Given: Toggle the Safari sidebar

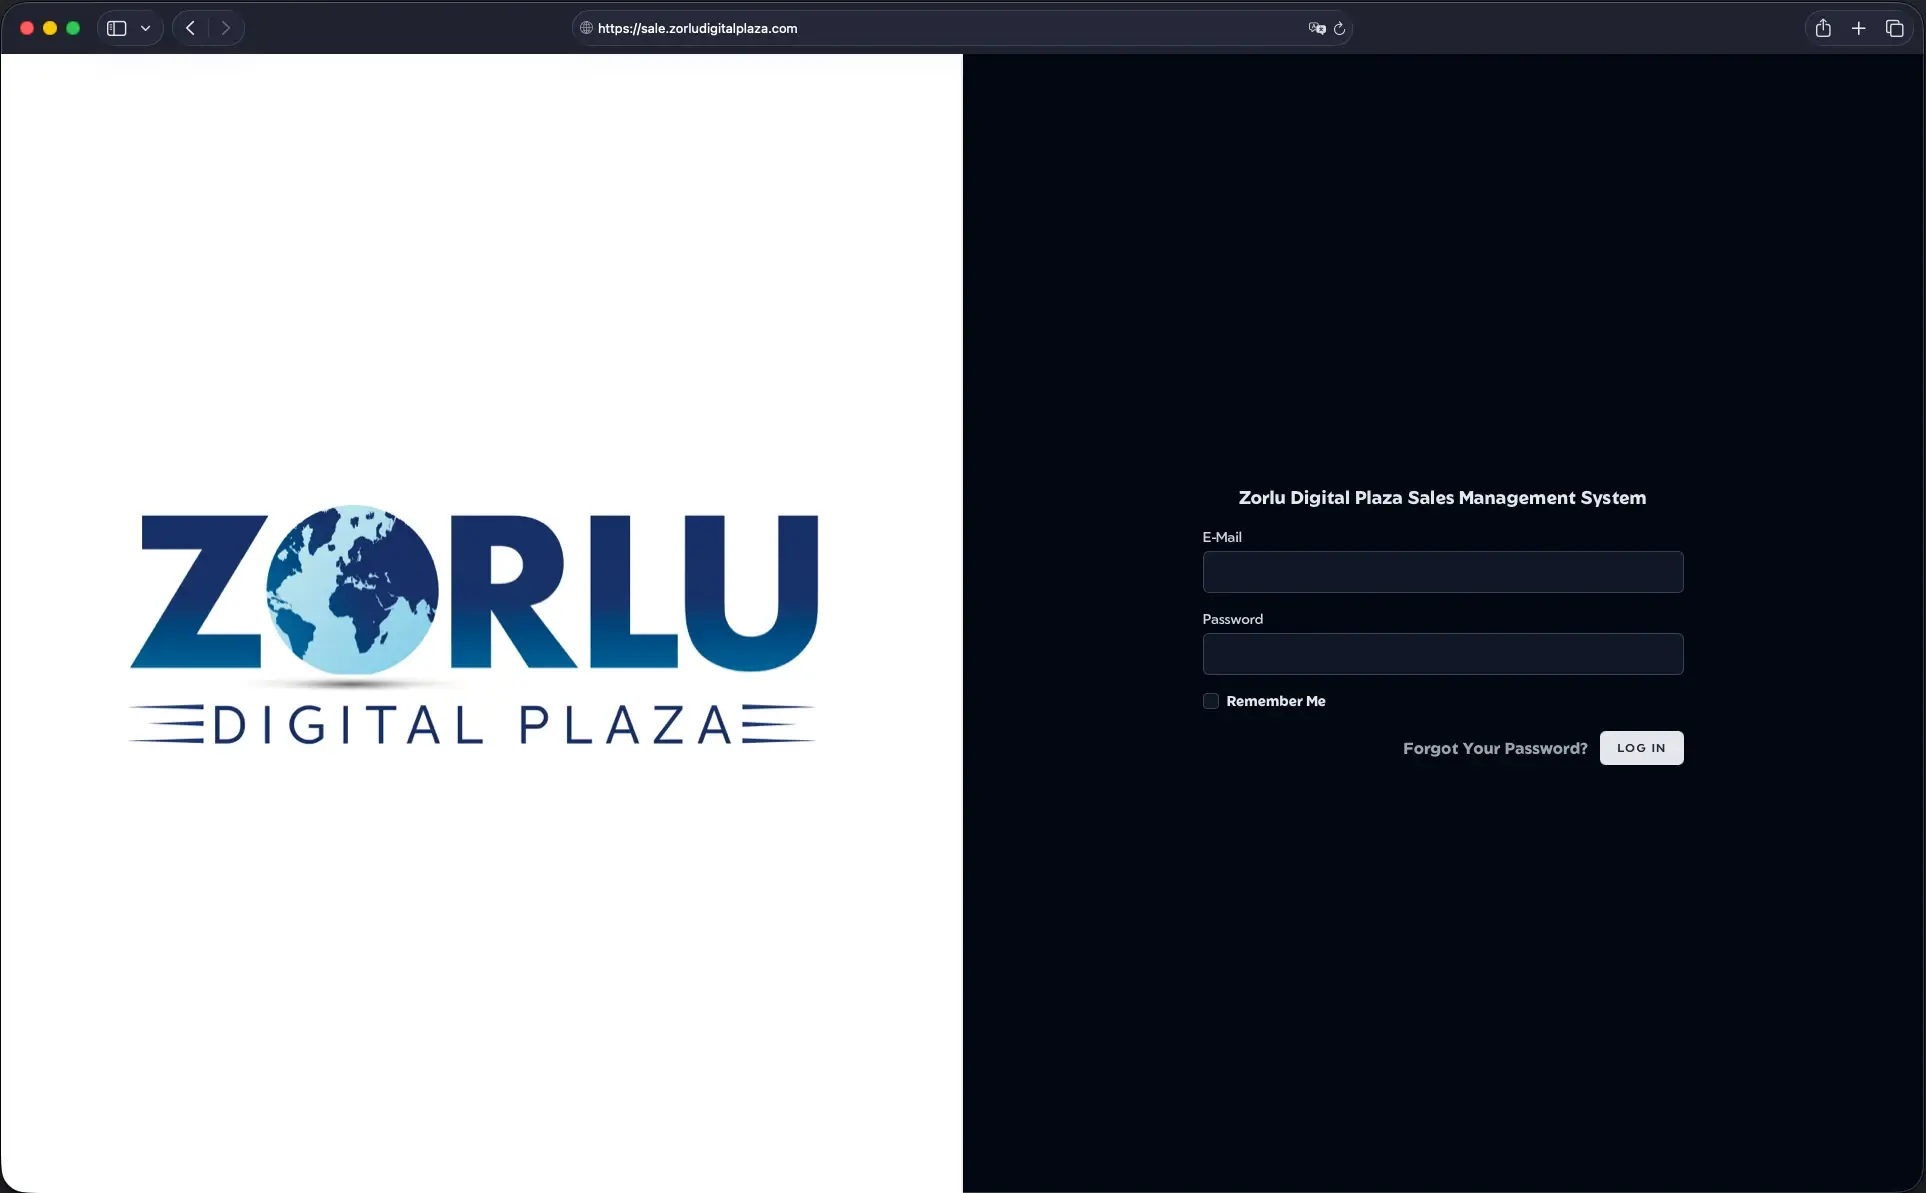Looking at the screenshot, I should point(116,27).
